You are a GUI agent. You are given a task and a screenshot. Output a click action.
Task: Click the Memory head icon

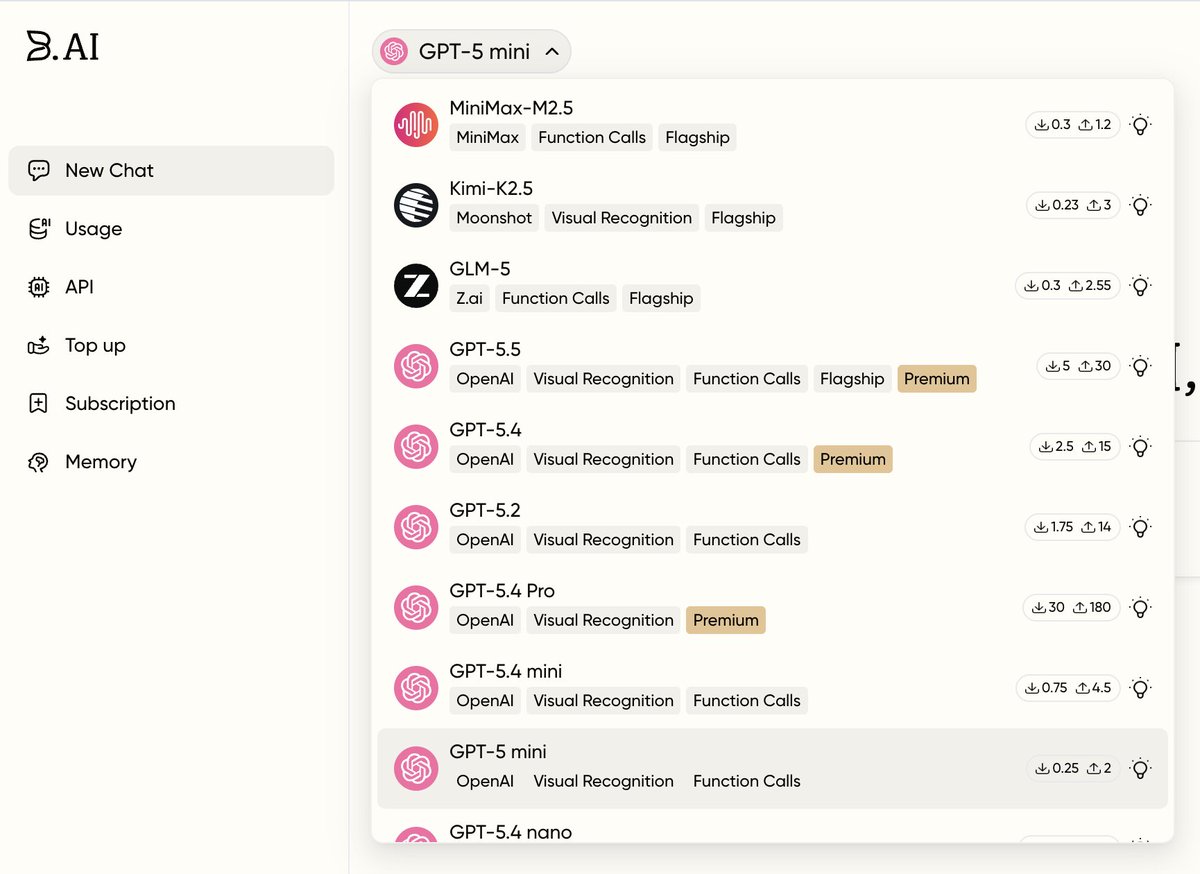39,462
